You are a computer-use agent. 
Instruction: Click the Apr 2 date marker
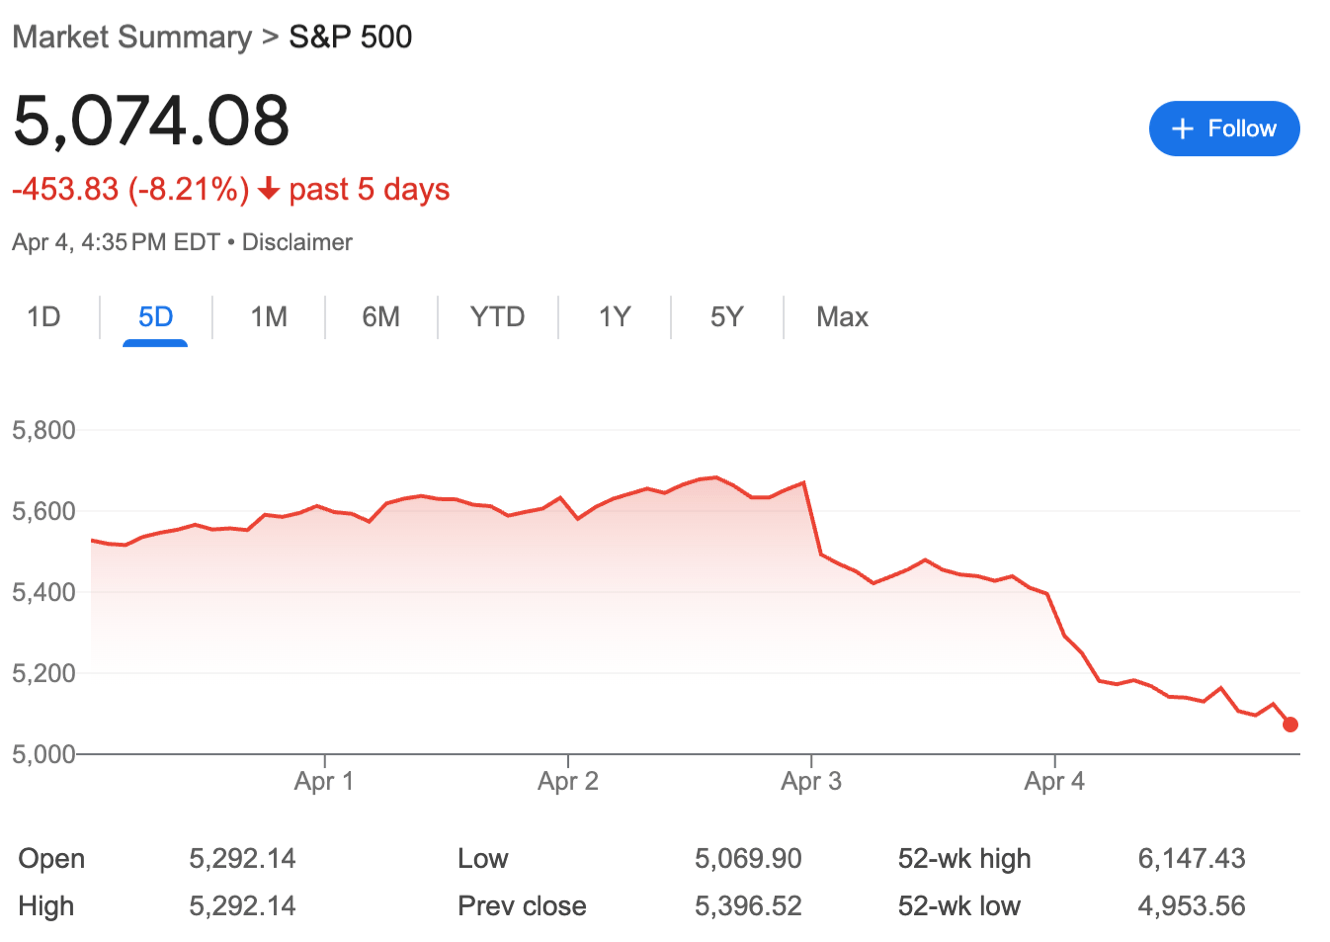tap(568, 781)
